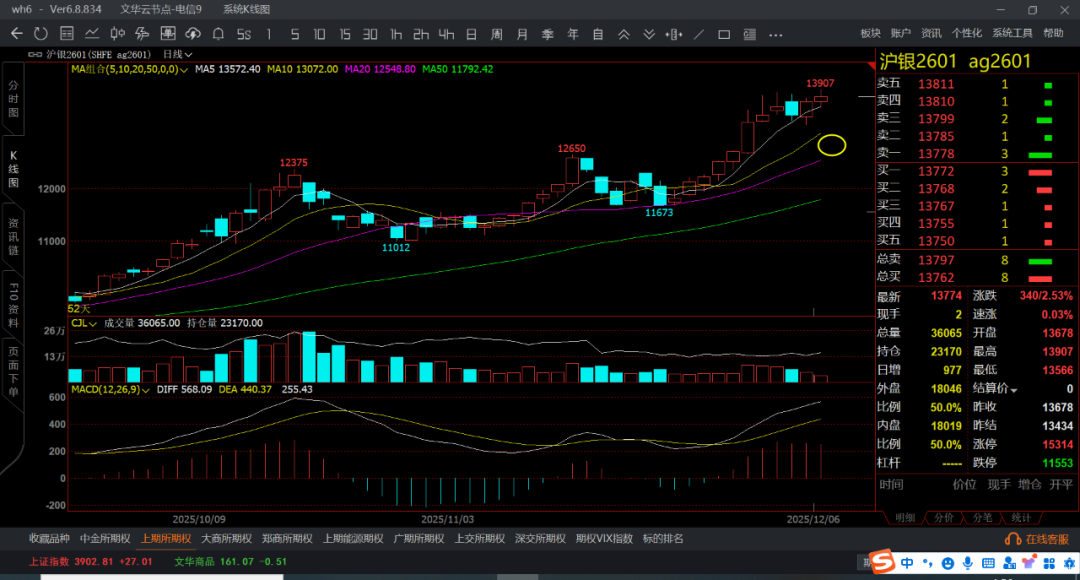Select the daily 日 period
The image size is (1080, 580).
pyautogui.click(x=471, y=34)
